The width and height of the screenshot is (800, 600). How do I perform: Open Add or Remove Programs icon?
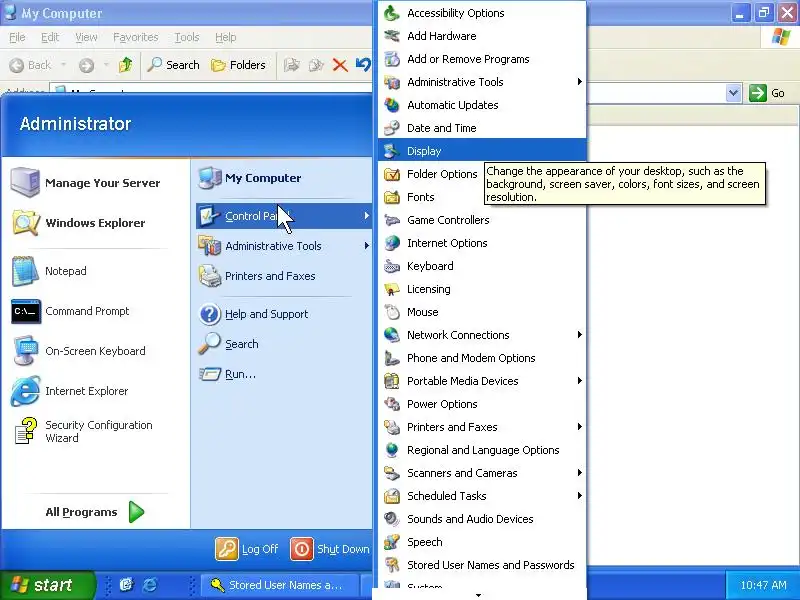point(391,59)
